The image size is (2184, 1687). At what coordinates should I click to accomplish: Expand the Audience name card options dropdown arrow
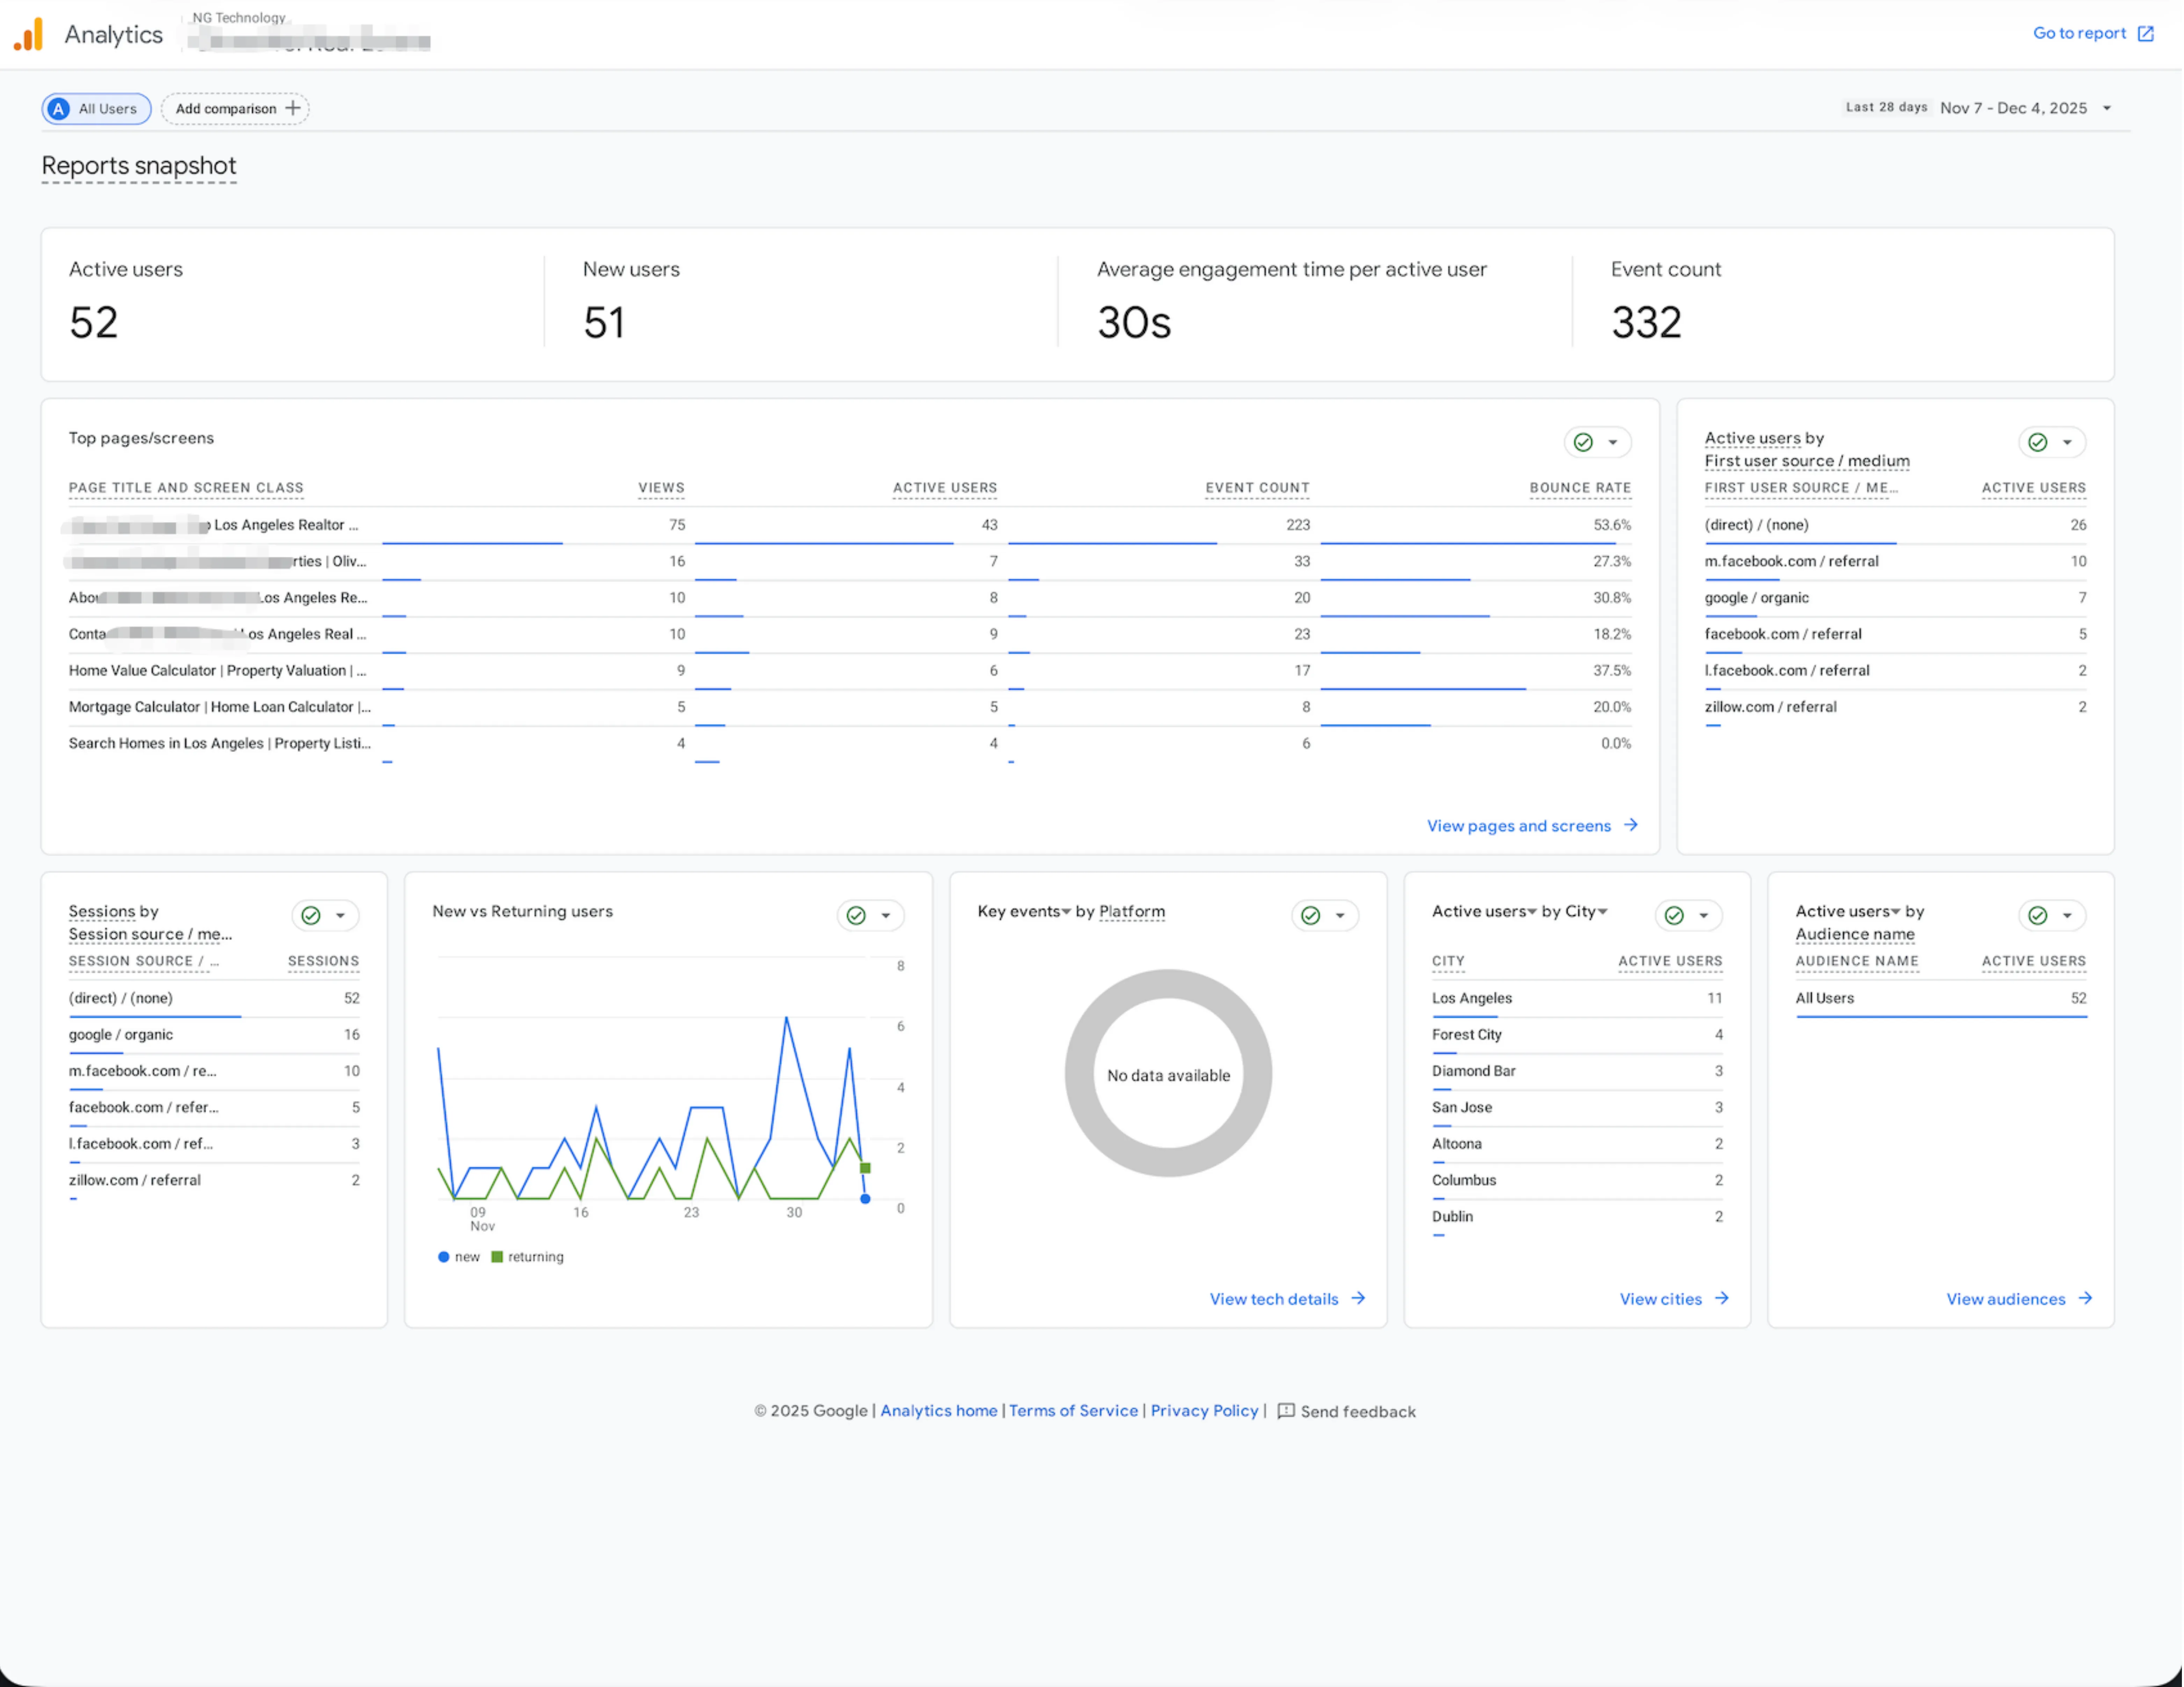[2067, 915]
